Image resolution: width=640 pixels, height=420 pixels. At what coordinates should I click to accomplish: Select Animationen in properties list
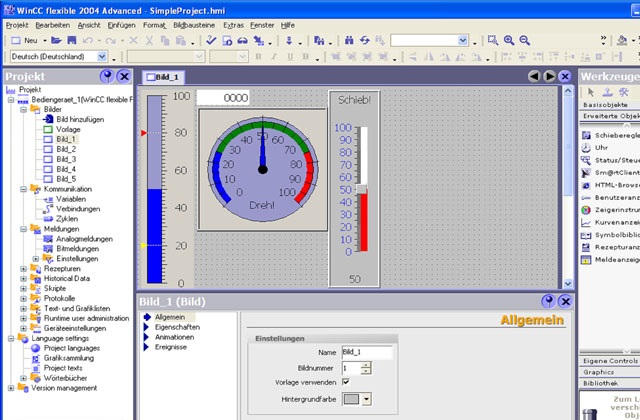pos(174,337)
